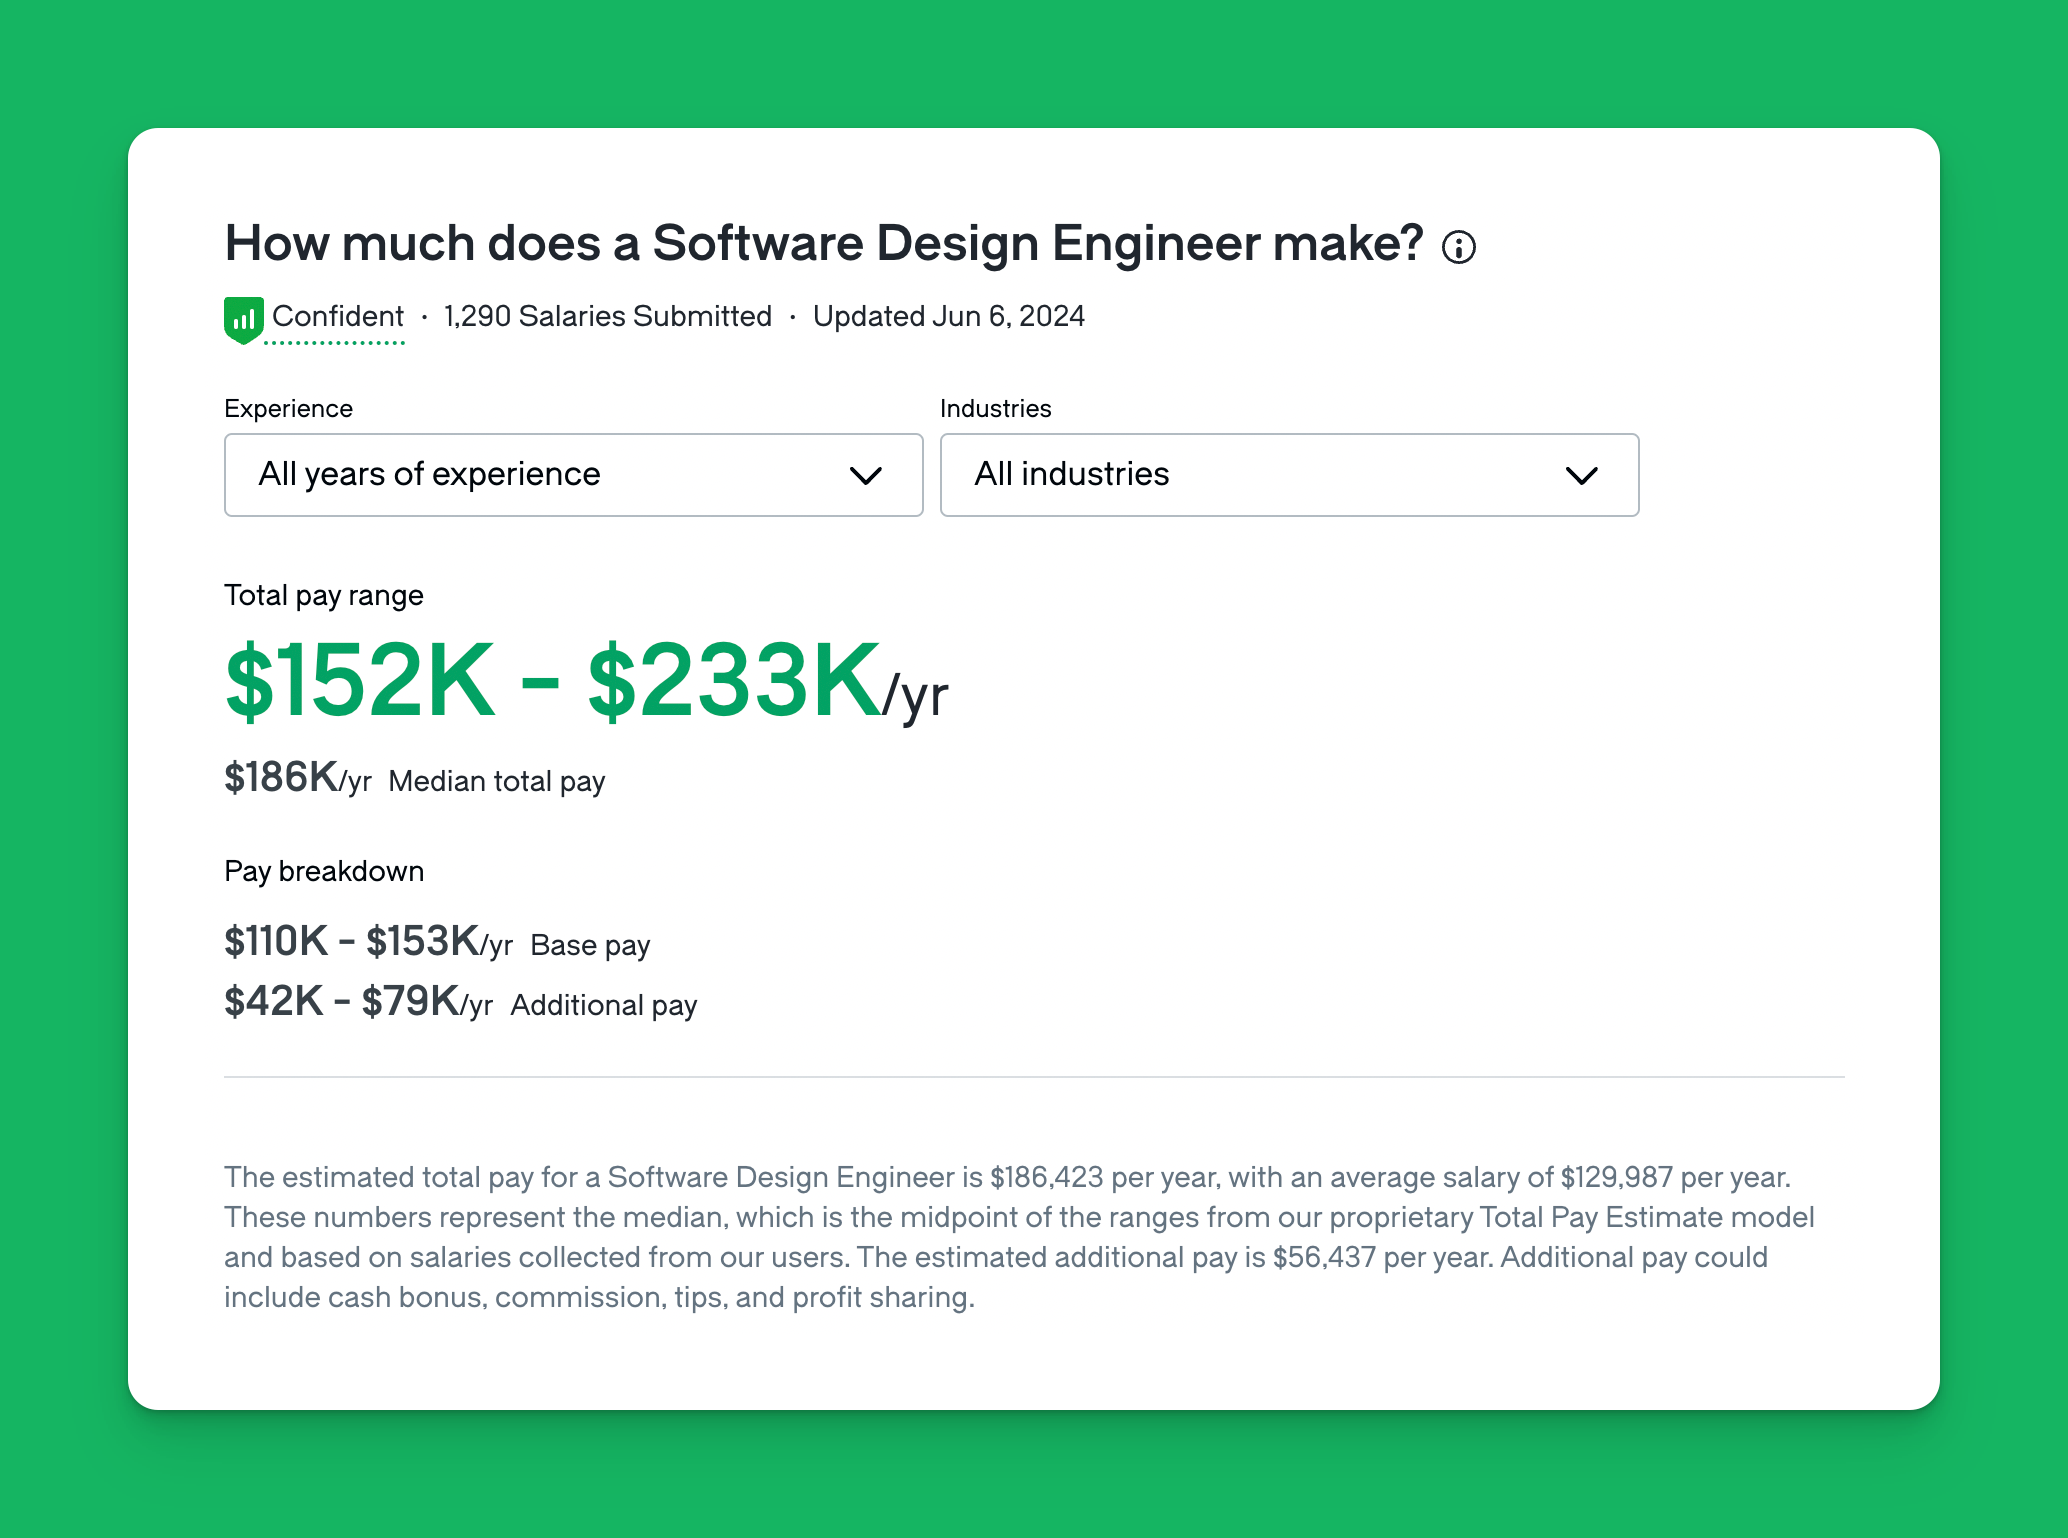2068x1538 pixels.
Task: Click the 1,290 Salaries Submitted text
Action: point(608,316)
